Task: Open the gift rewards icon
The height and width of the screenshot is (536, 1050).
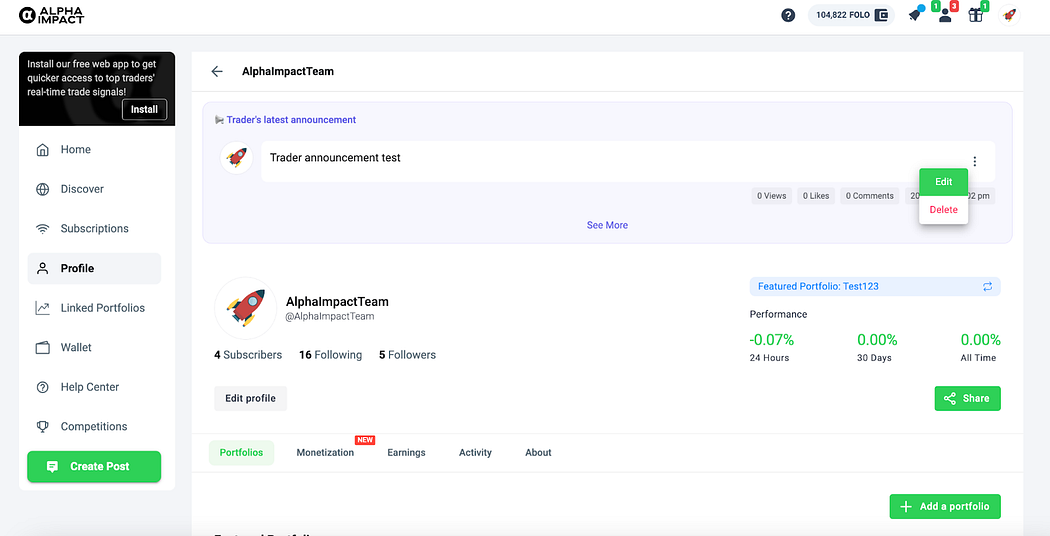Action: 976,15
